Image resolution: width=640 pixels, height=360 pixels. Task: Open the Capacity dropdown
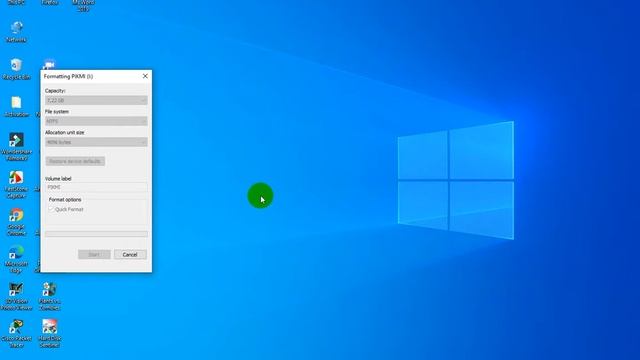tap(96, 100)
